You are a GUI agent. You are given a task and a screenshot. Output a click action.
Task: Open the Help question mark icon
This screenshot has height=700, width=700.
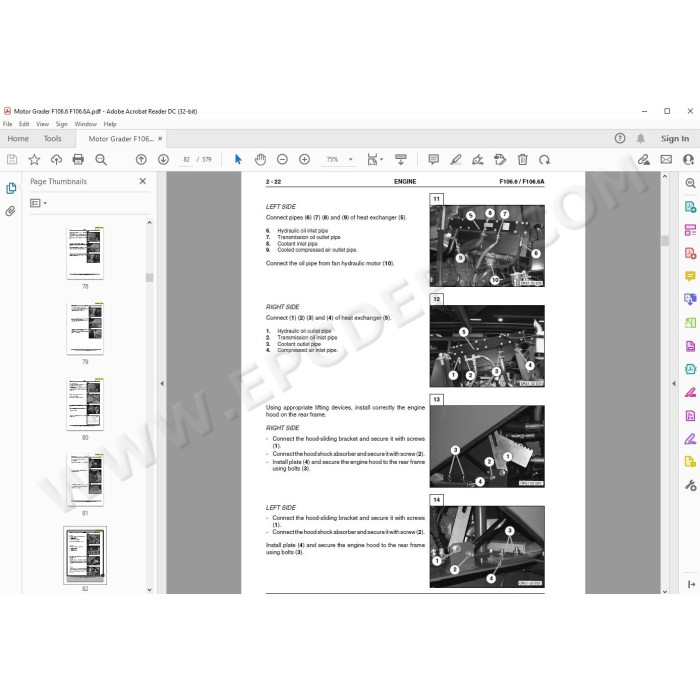620,138
